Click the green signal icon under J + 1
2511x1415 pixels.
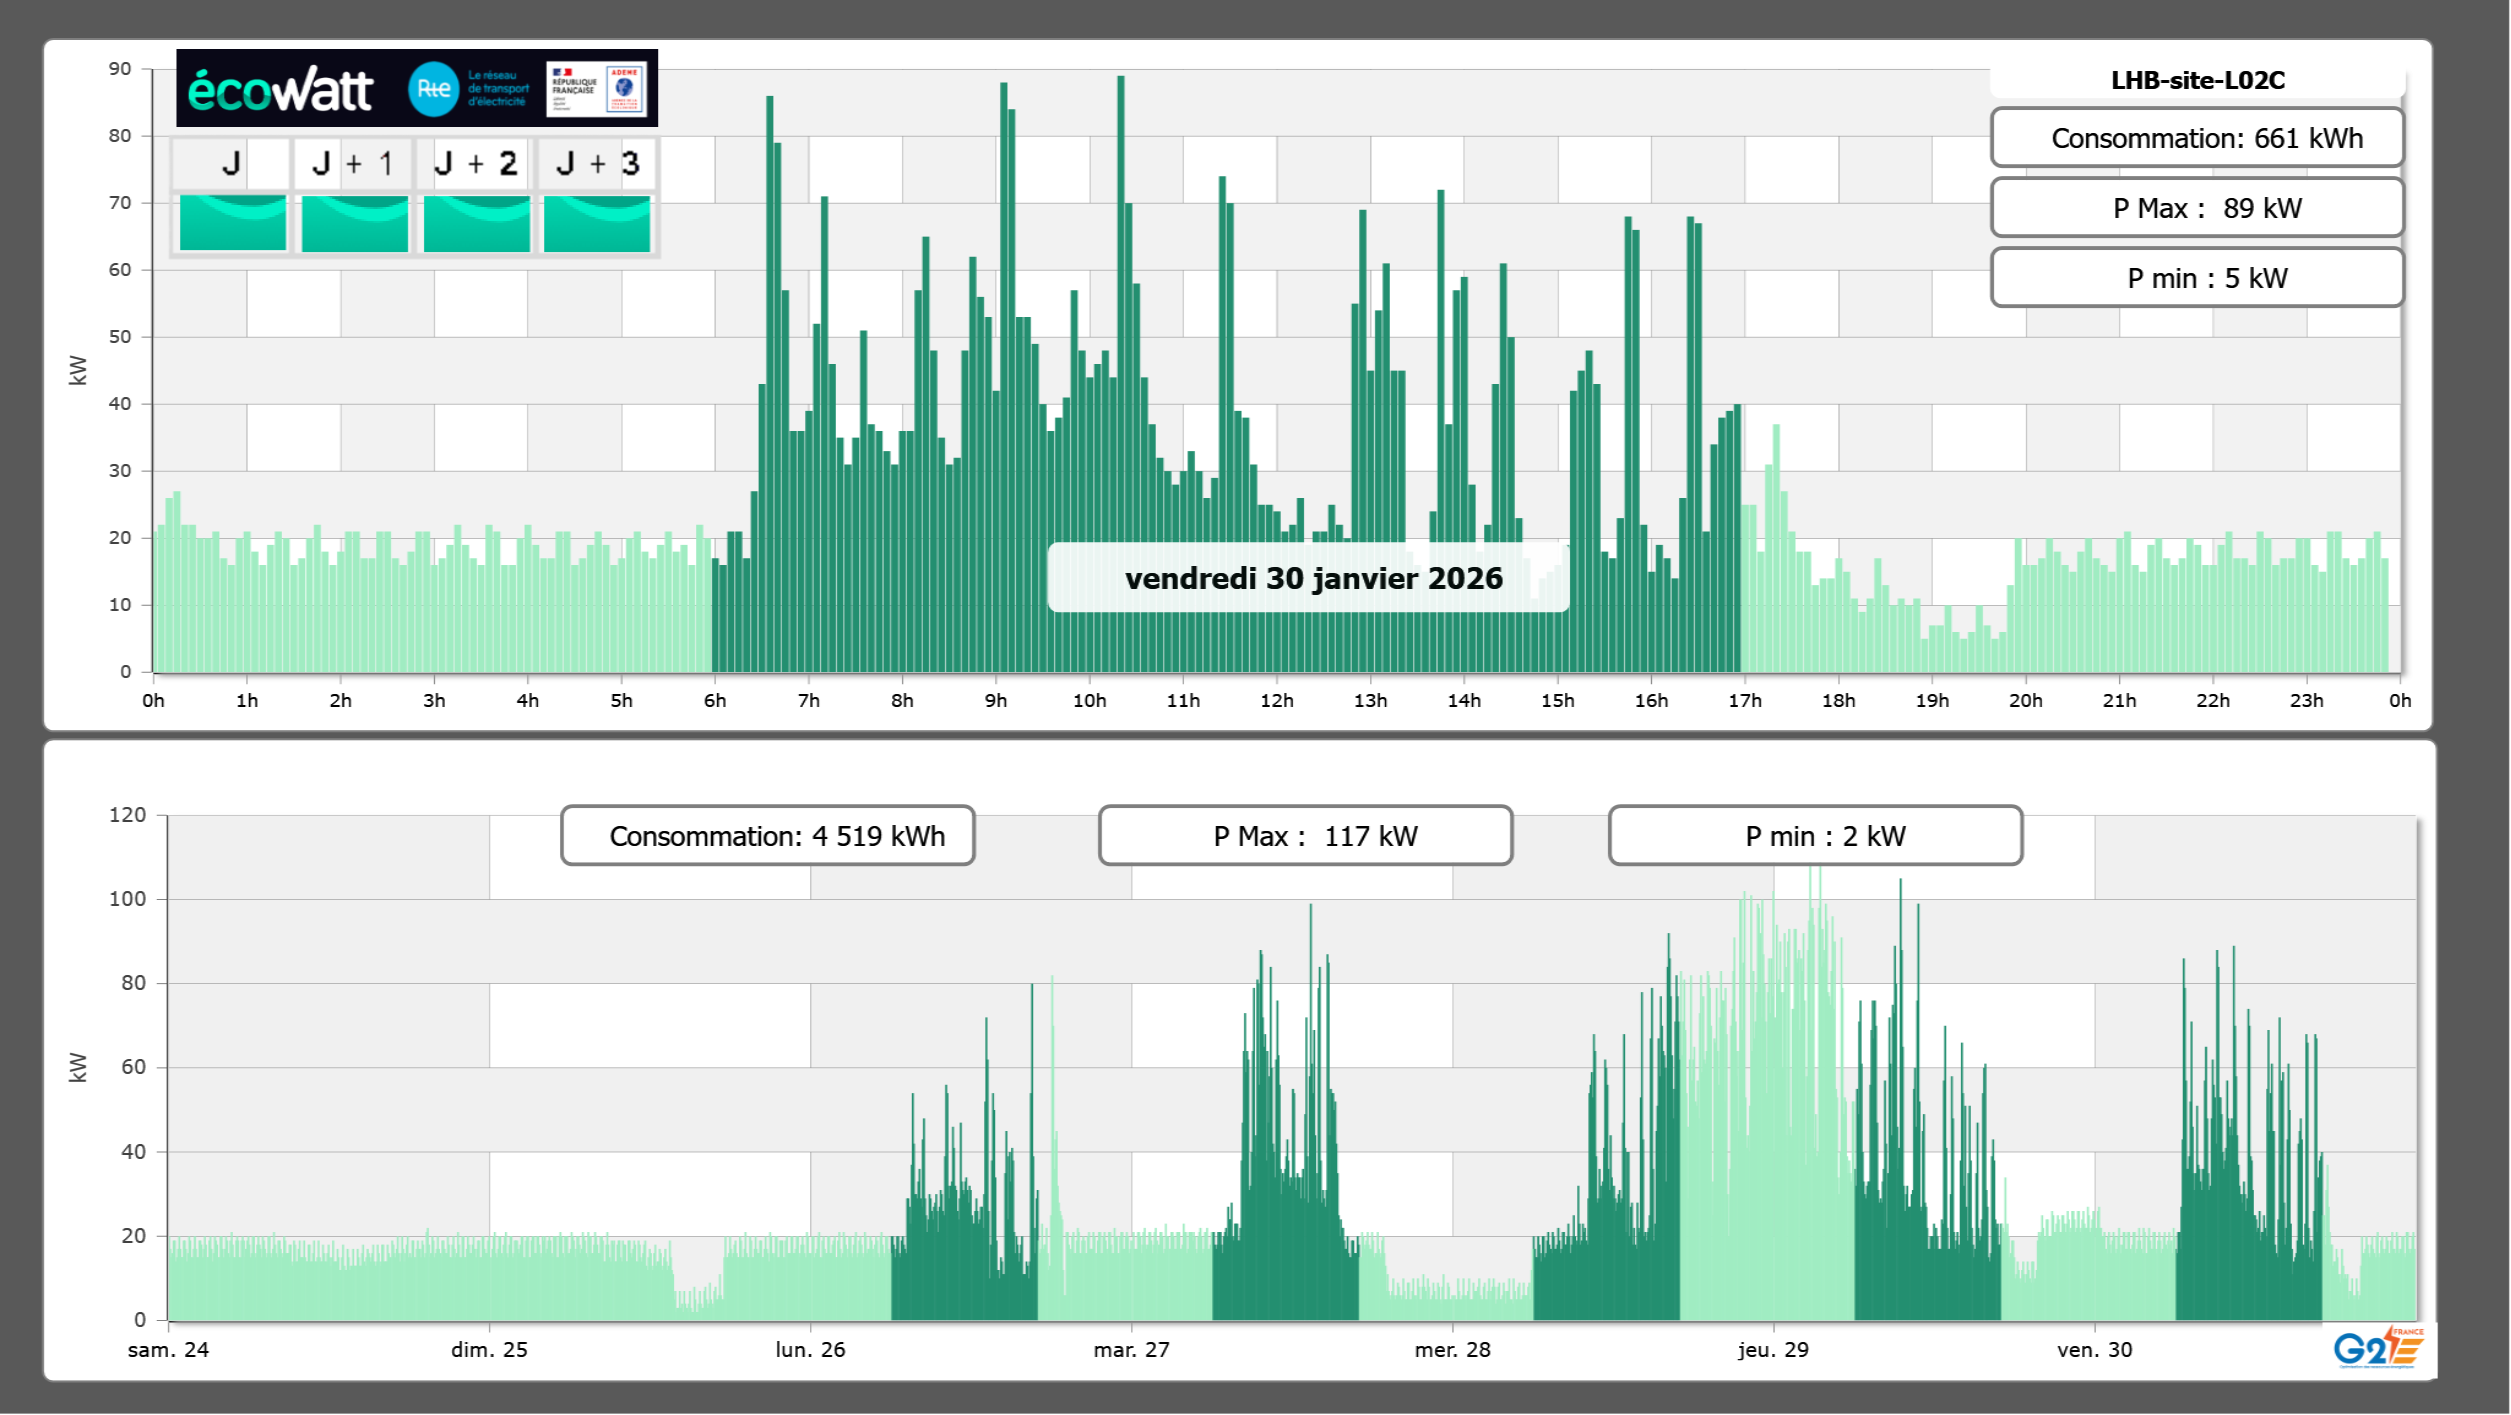(x=354, y=222)
